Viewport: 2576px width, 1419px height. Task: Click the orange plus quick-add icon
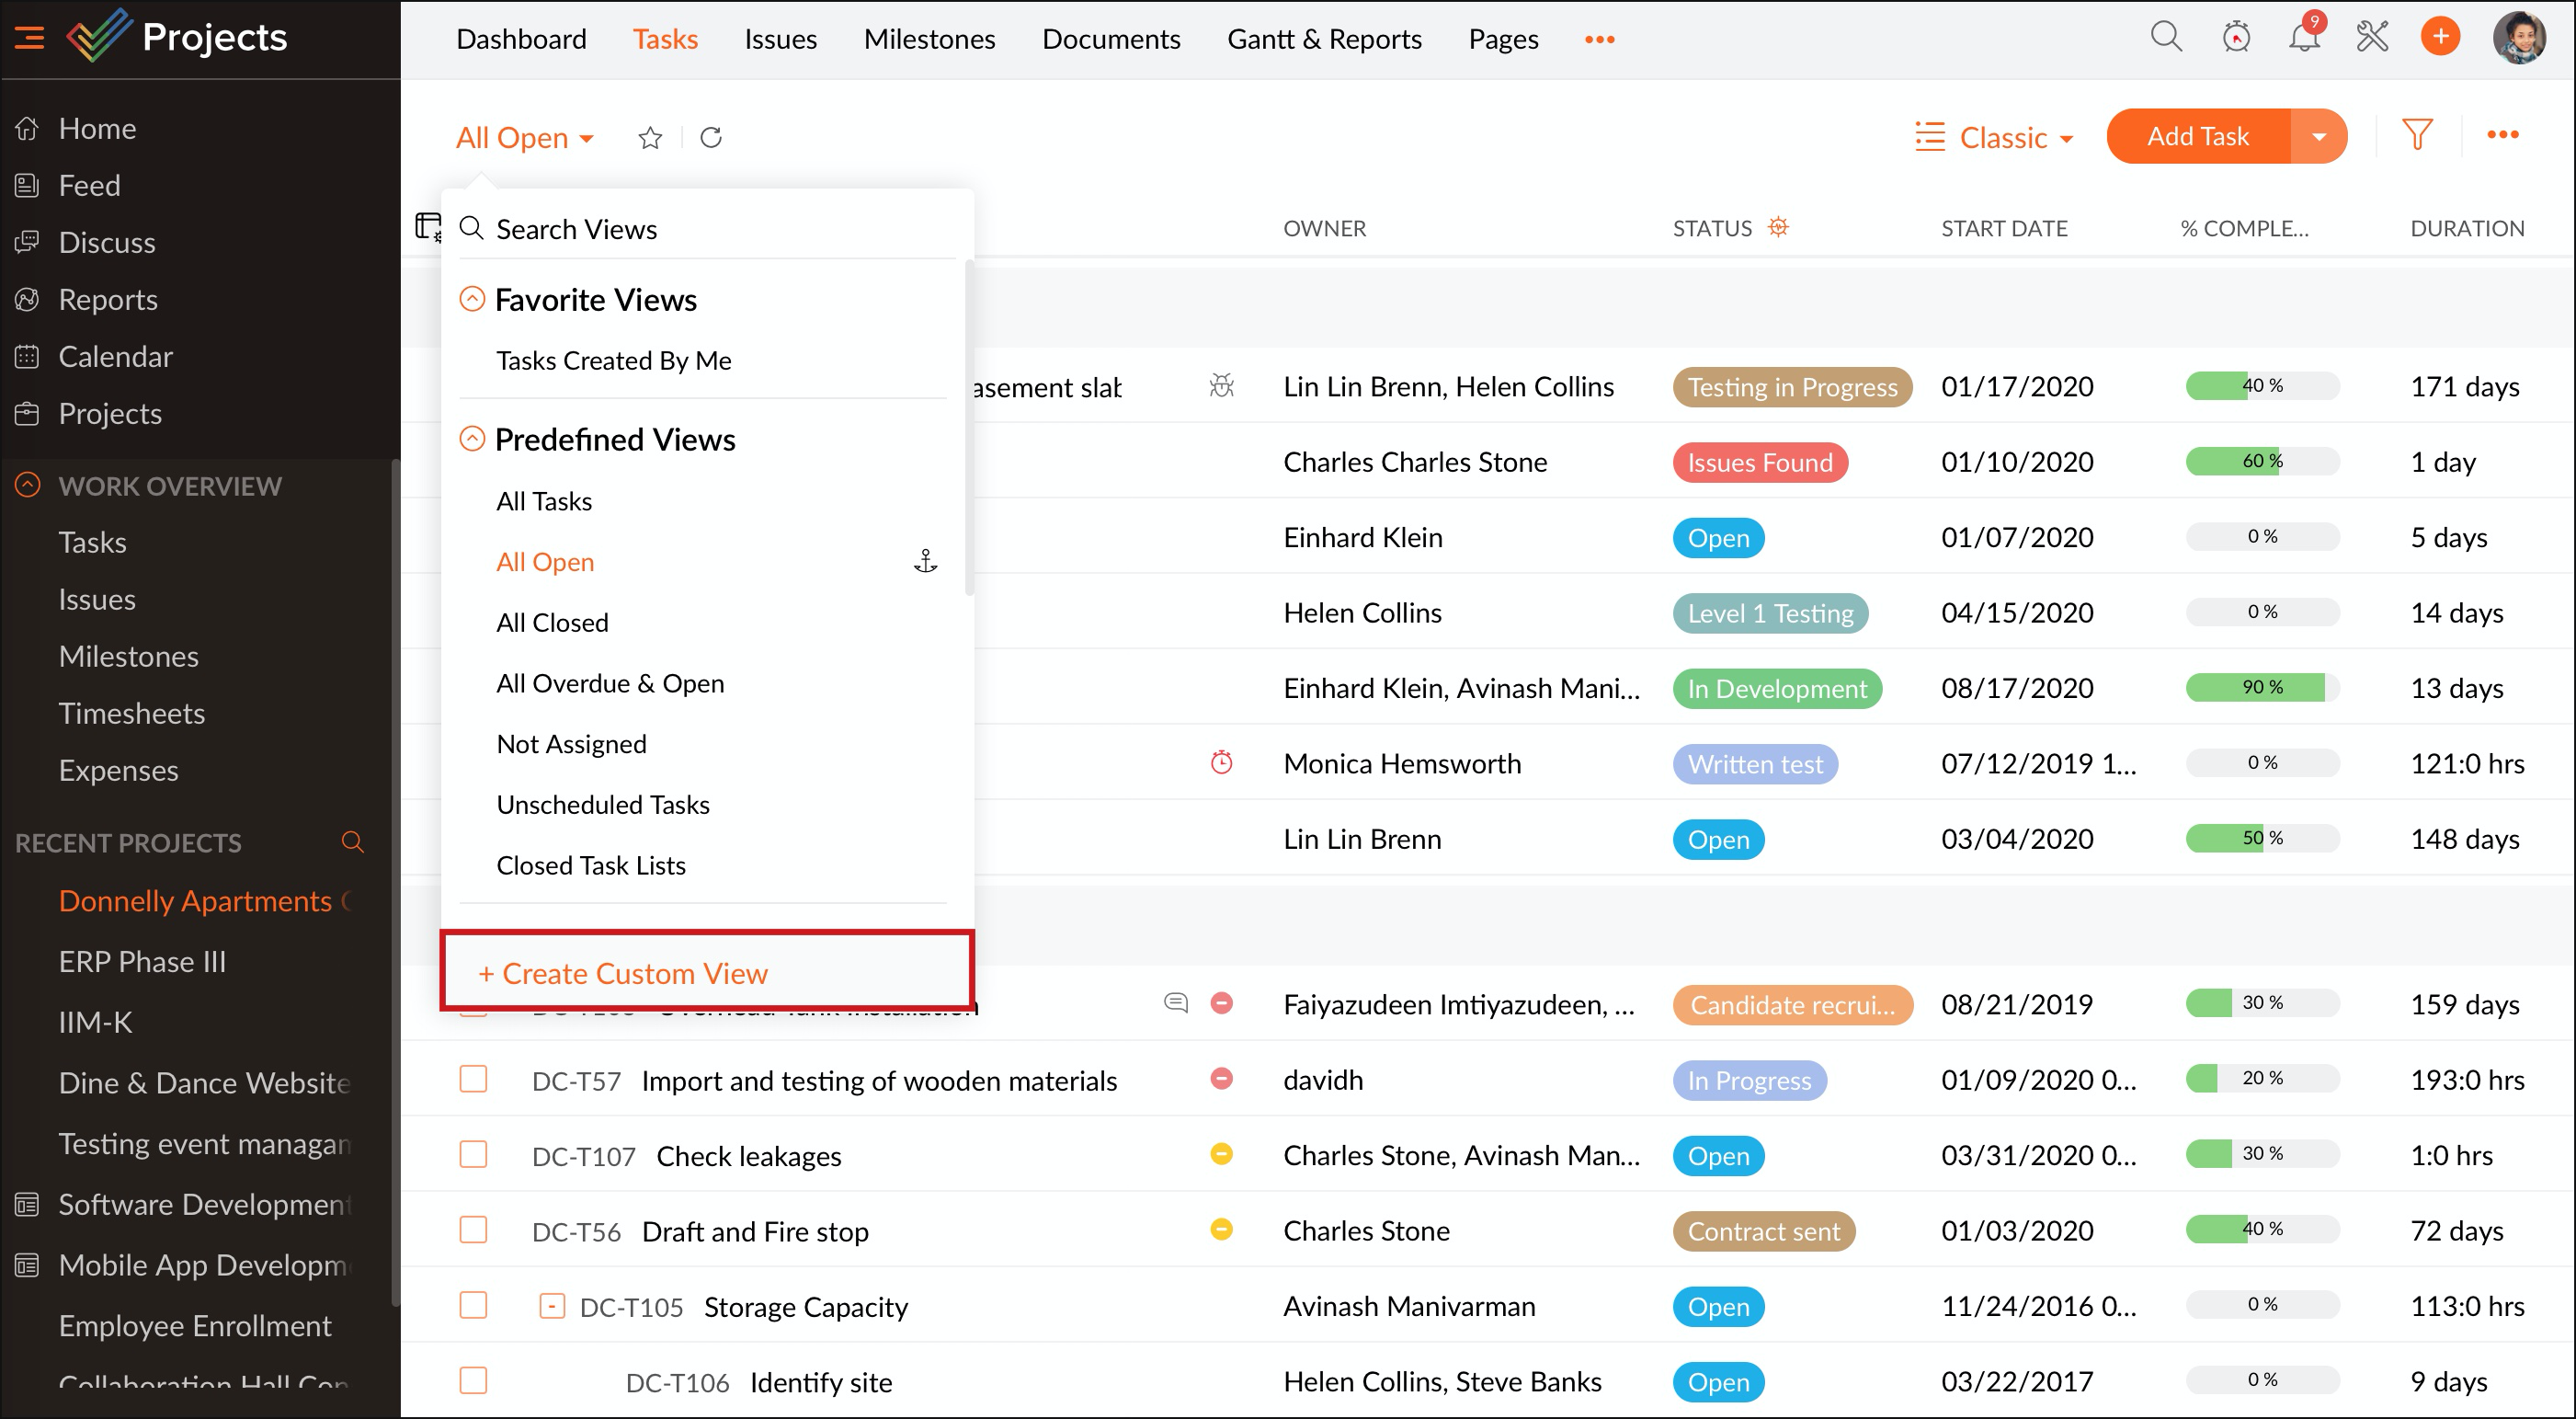click(x=2440, y=38)
